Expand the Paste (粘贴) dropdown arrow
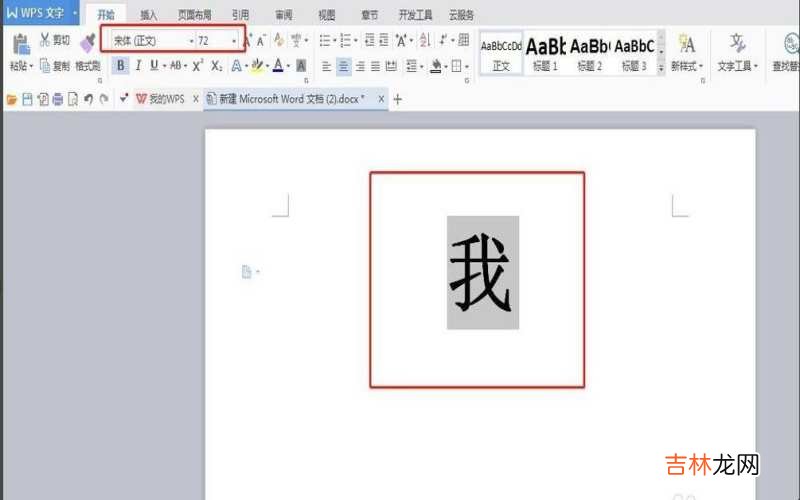This screenshot has width=800, height=500. 31,66
